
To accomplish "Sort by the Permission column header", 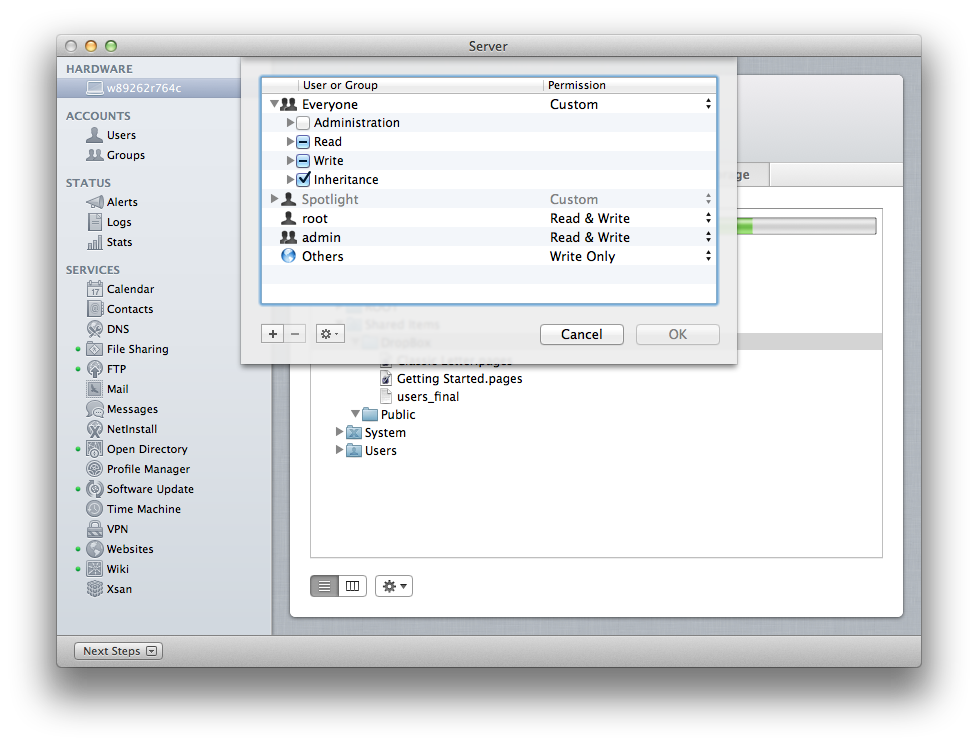I will 629,85.
